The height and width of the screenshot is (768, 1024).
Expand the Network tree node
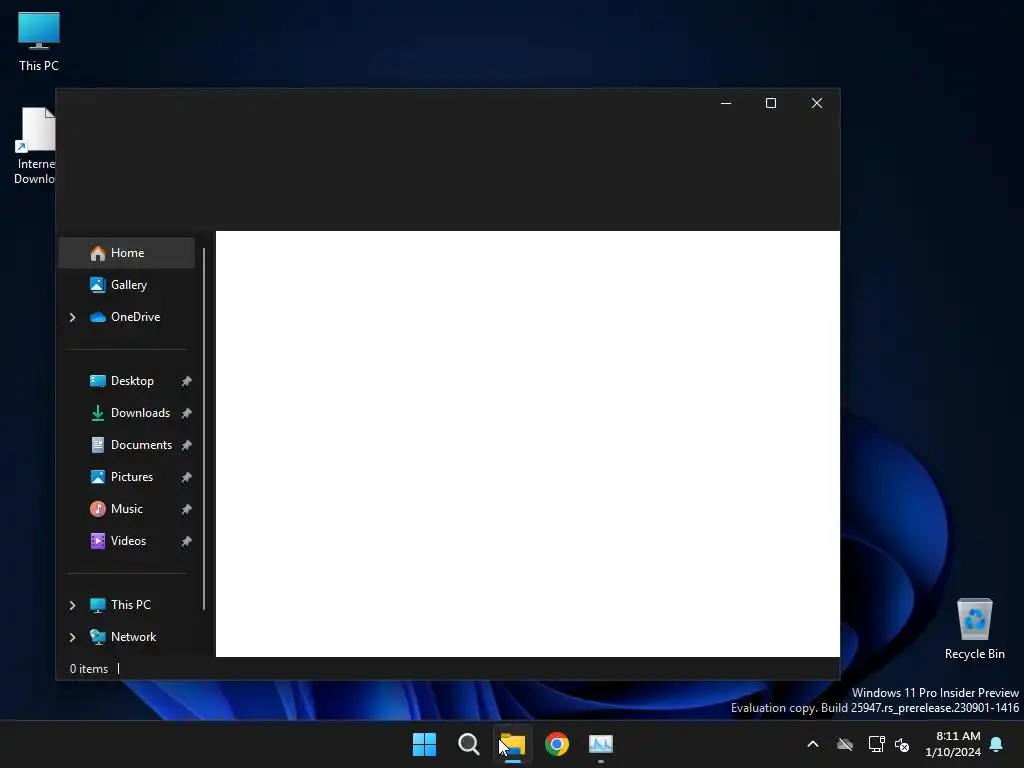pos(72,637)
